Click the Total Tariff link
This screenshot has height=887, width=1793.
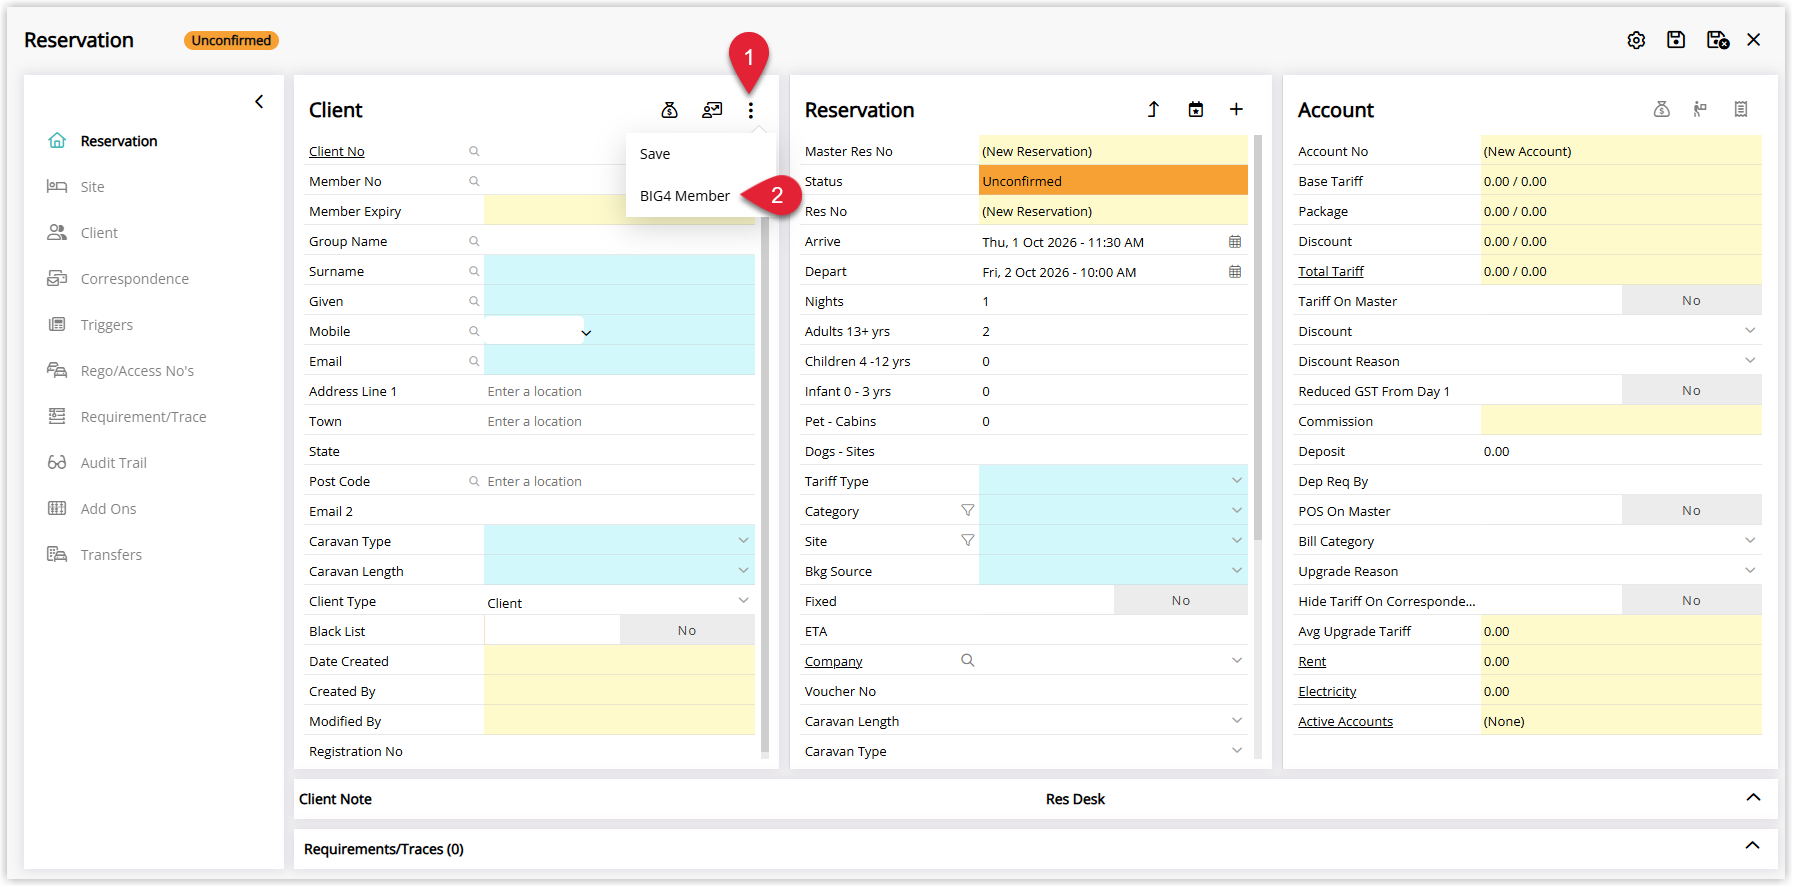coord(1331,272)
